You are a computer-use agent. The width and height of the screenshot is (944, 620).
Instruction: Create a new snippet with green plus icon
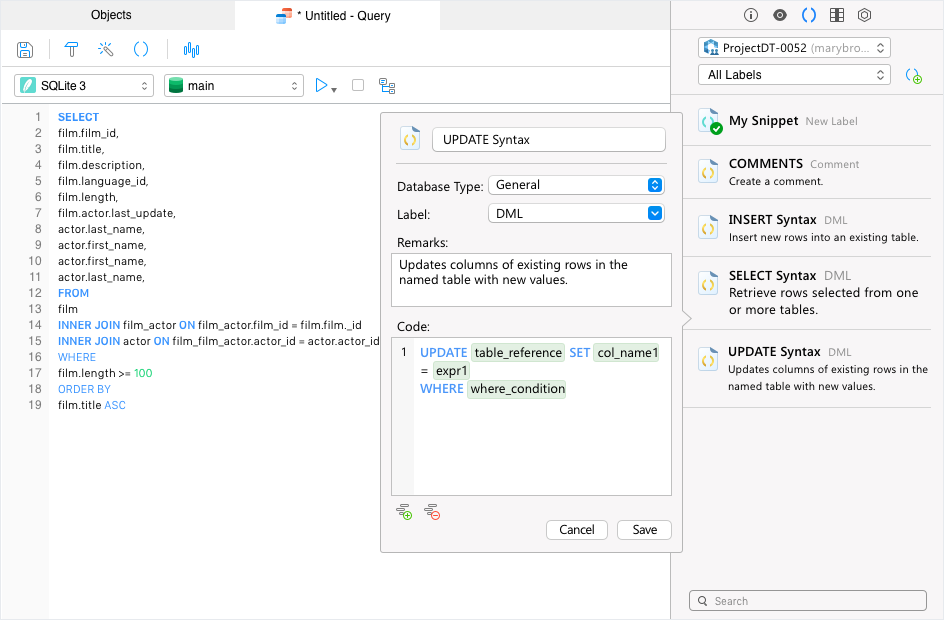tap(914, 75)
